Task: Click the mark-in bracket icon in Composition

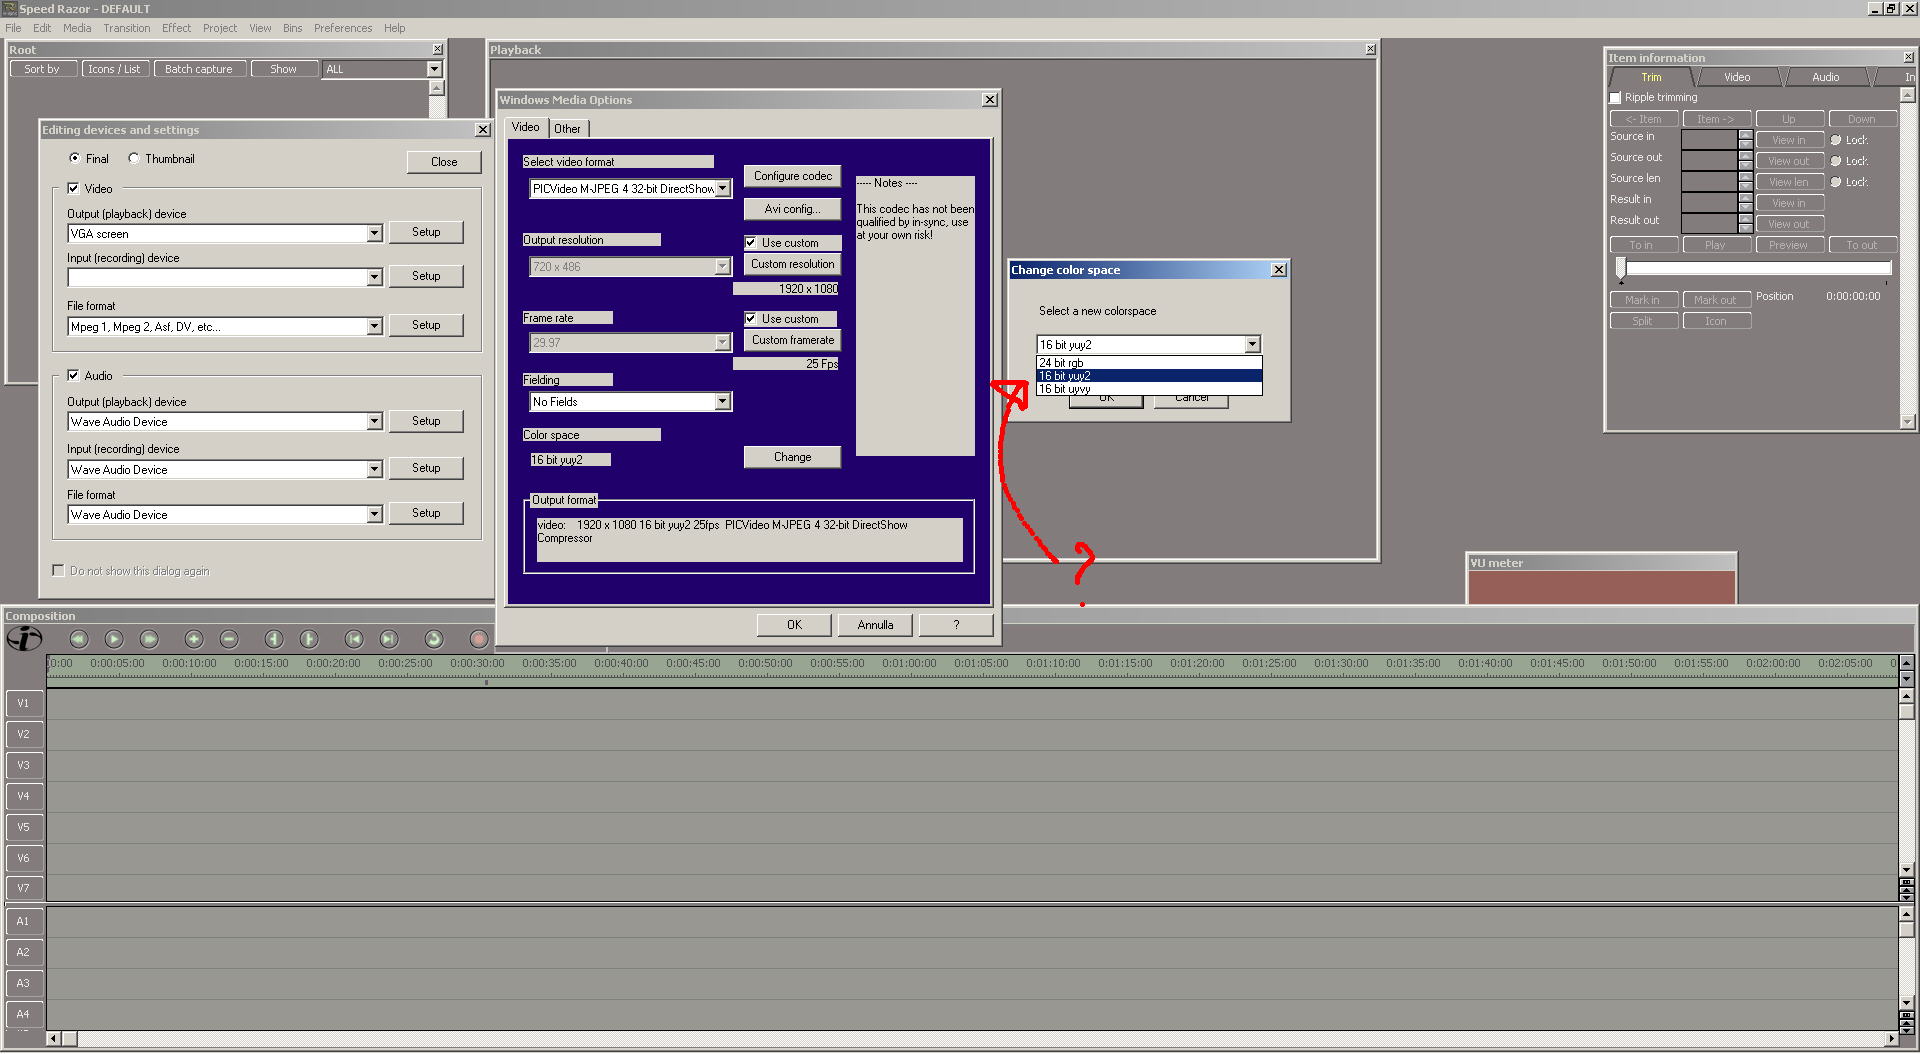Action: [274, 639]
